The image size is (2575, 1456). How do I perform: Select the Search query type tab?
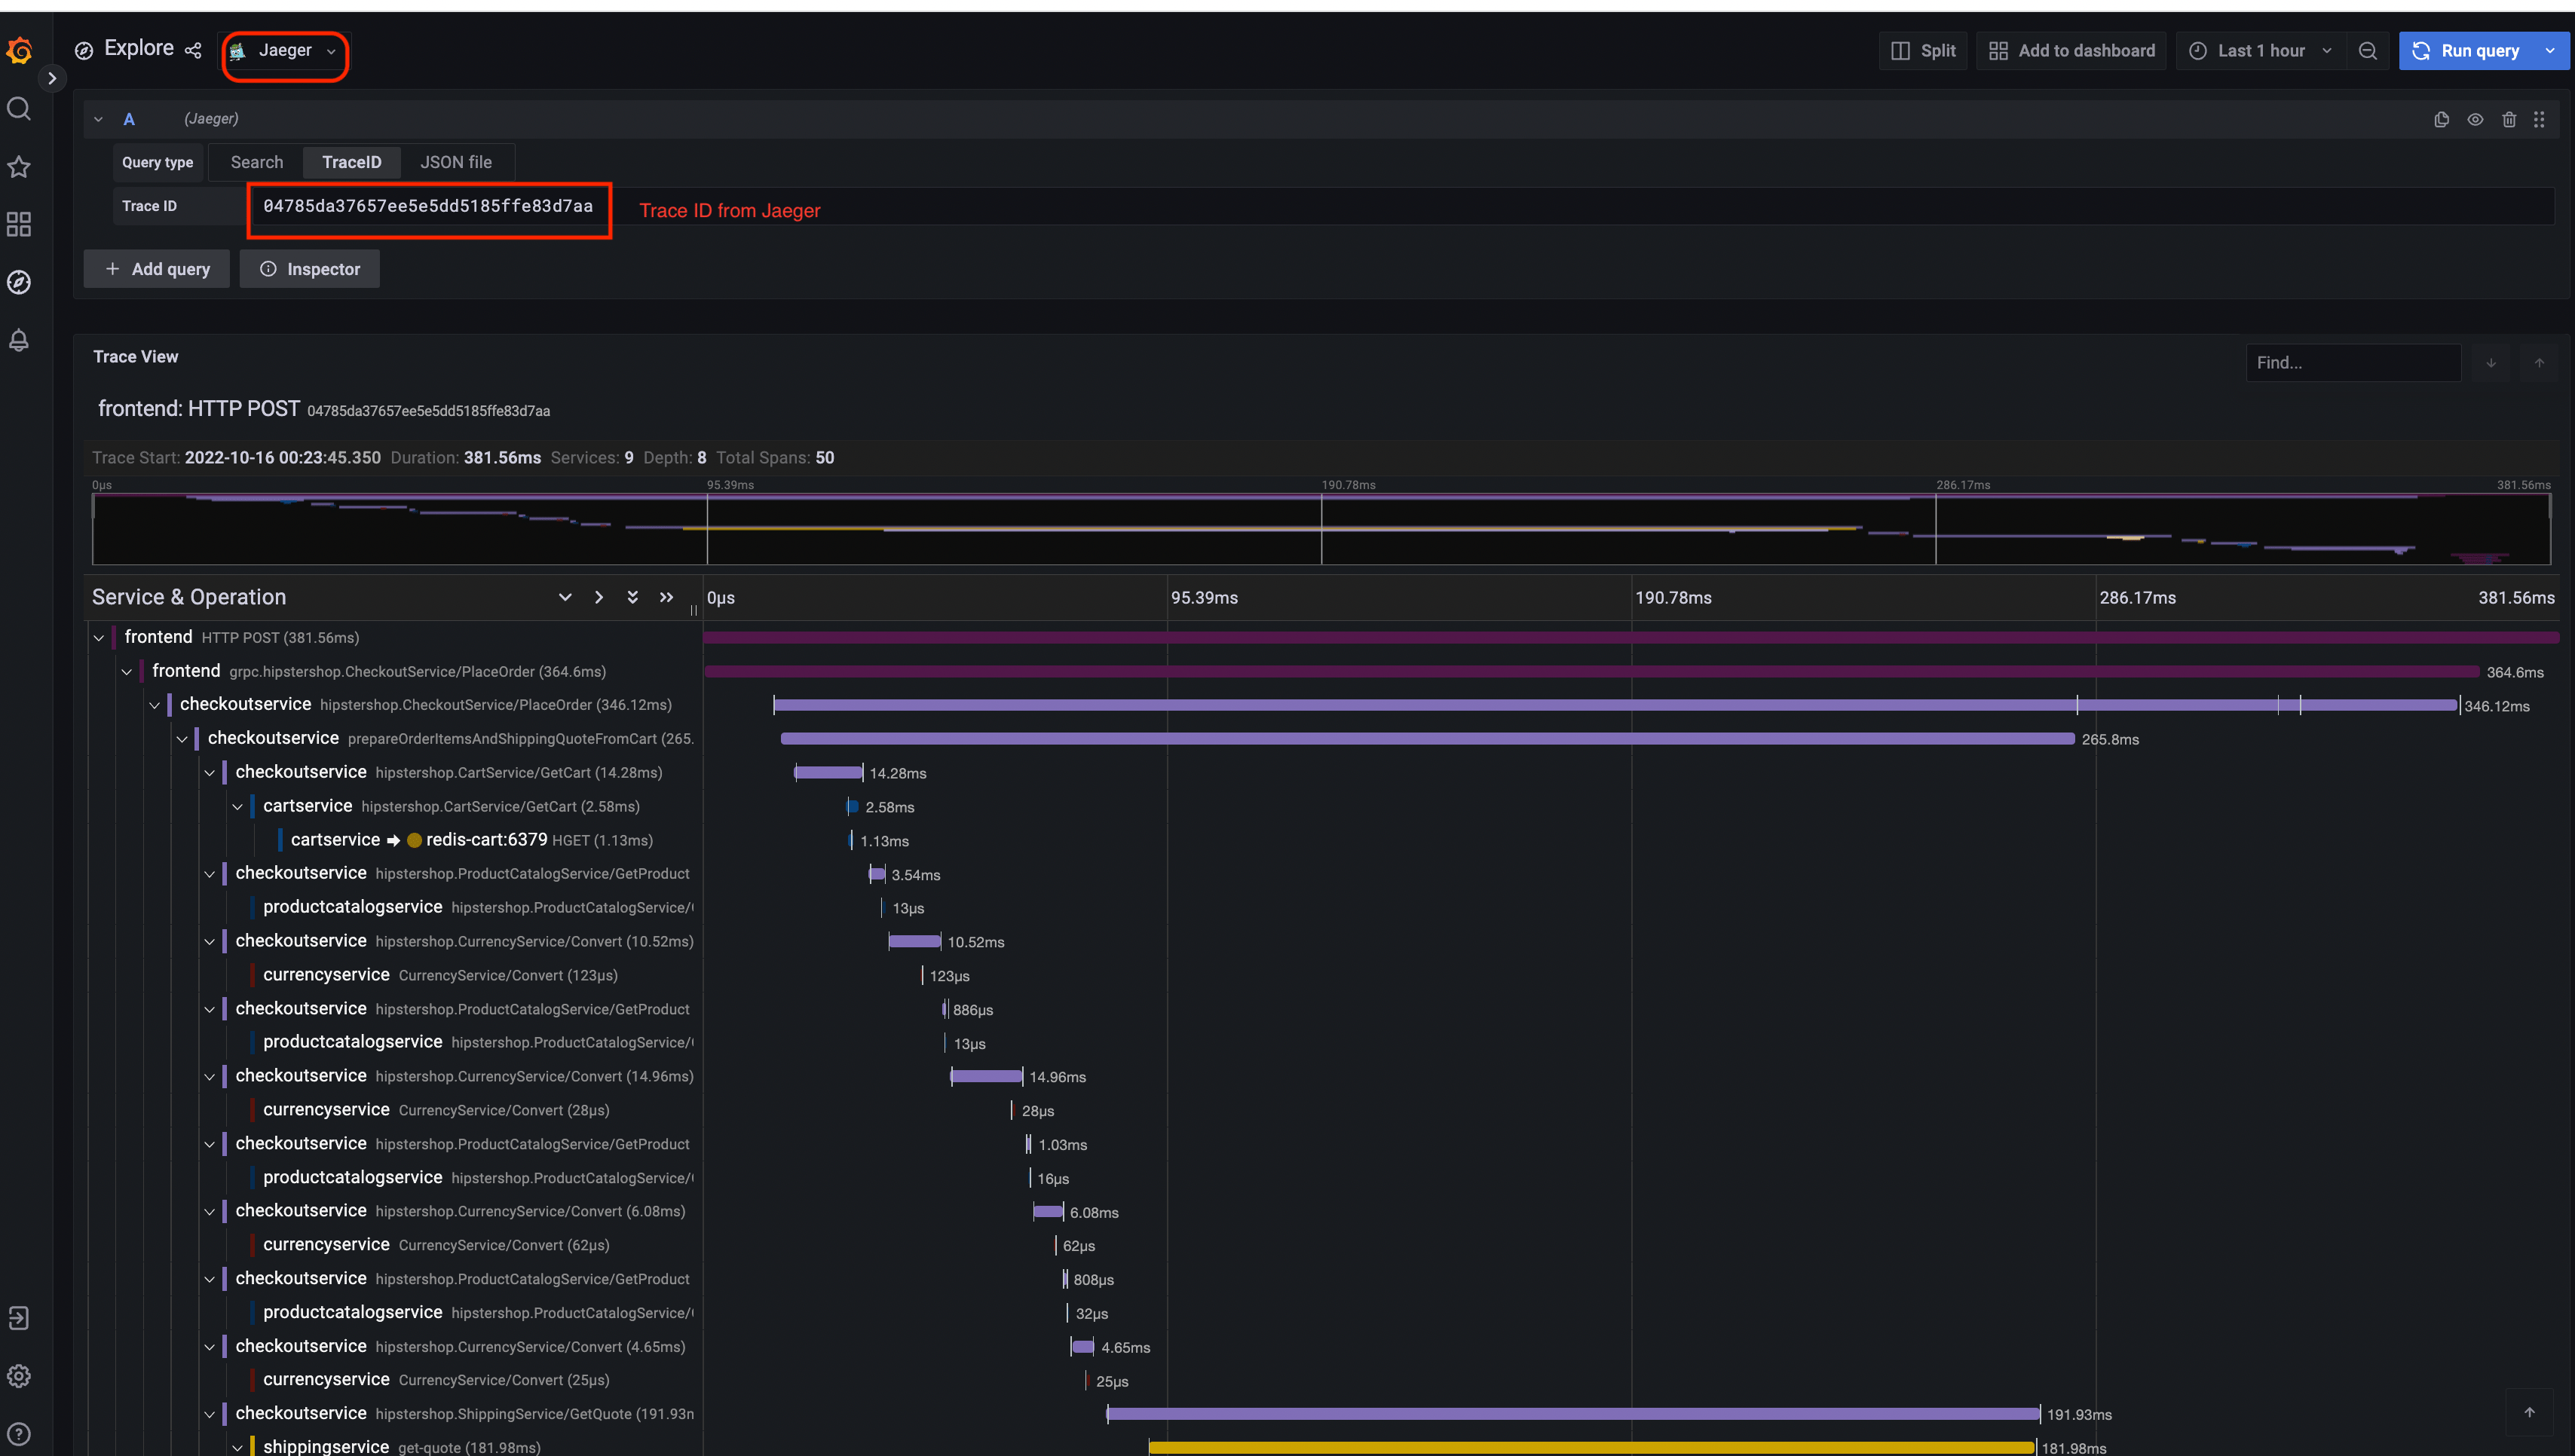(x=256, y=161)
